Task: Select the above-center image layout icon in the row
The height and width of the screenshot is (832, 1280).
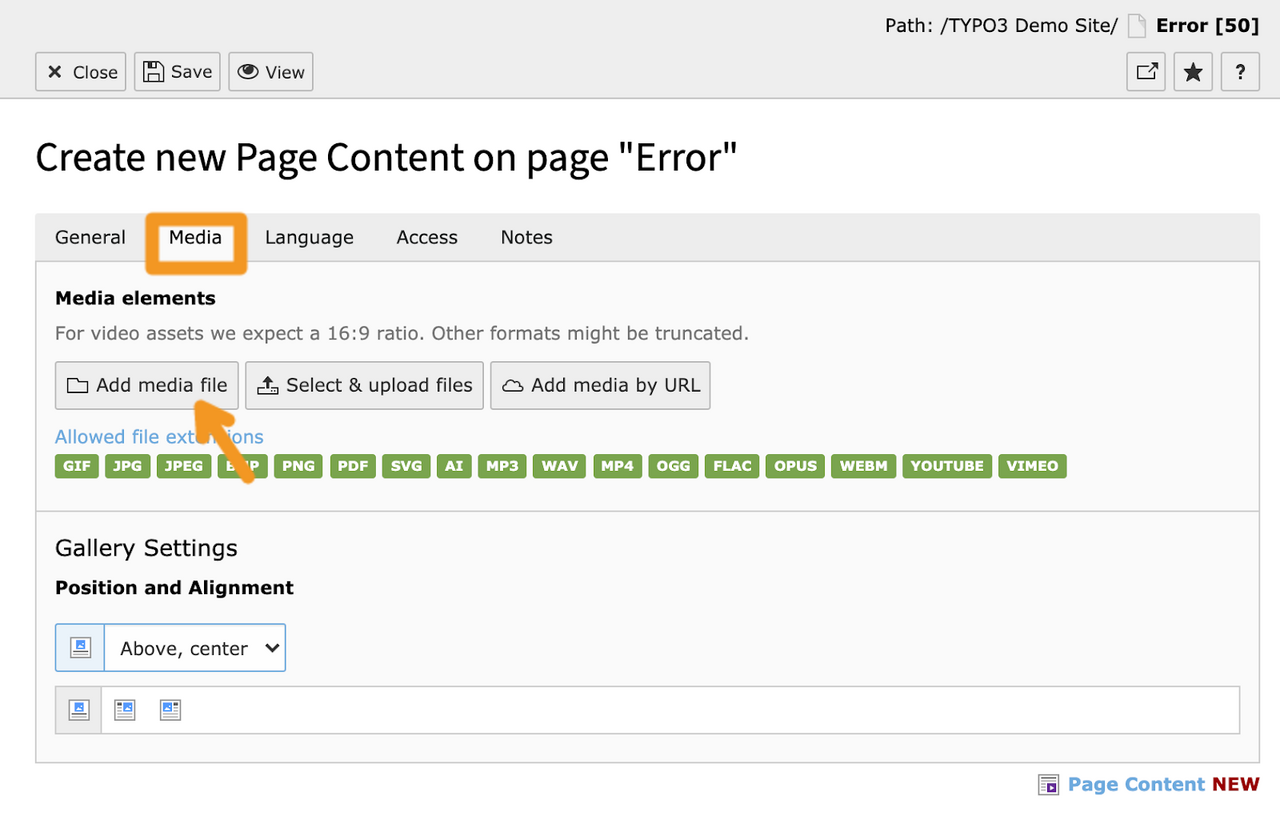Action: [79, 710]
